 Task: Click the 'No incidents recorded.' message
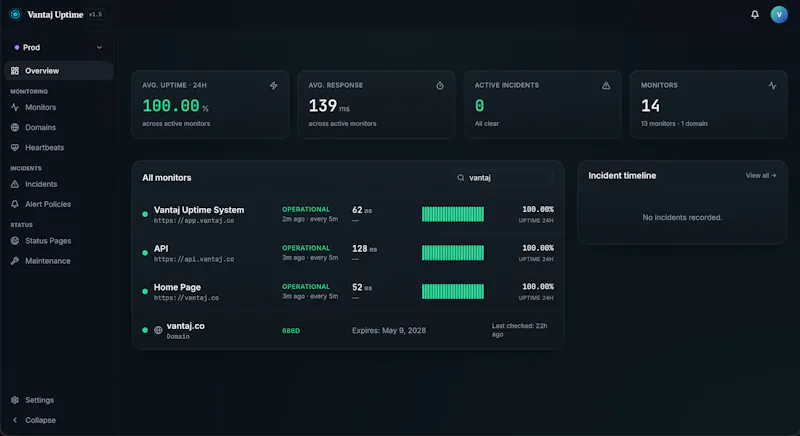coord(682,217)
